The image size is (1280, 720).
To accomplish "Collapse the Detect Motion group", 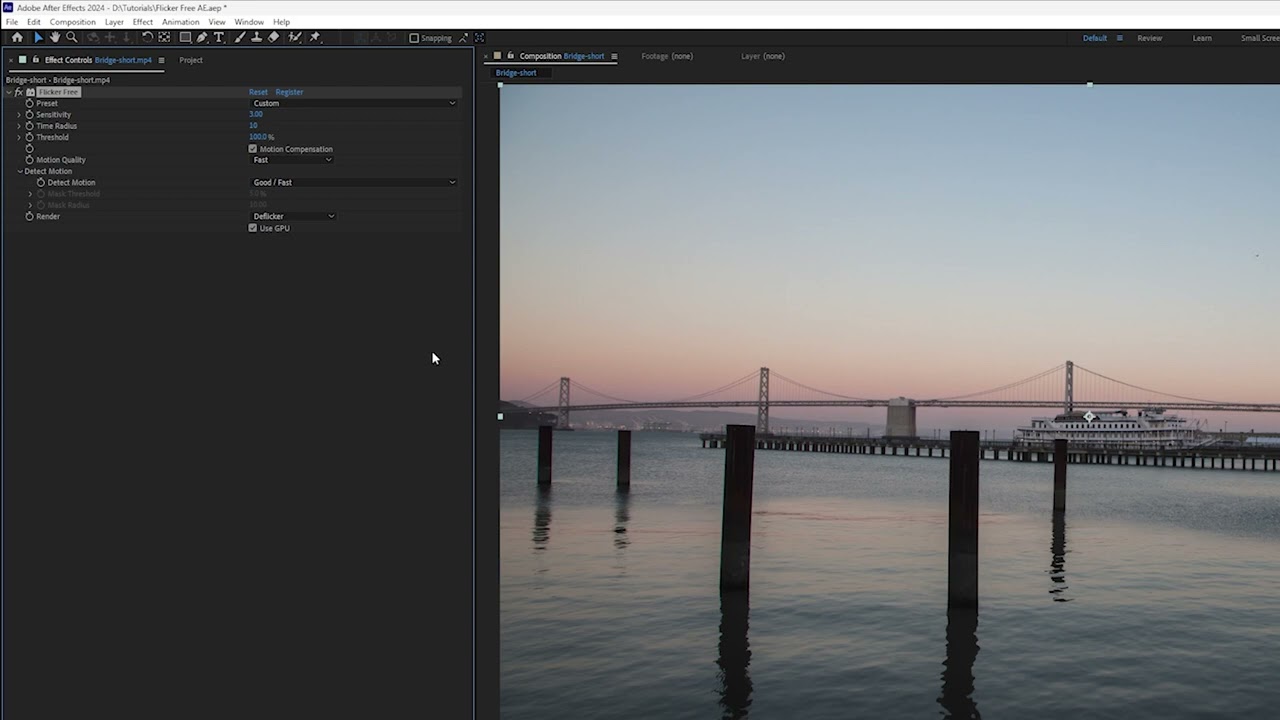I will (19, 171).
